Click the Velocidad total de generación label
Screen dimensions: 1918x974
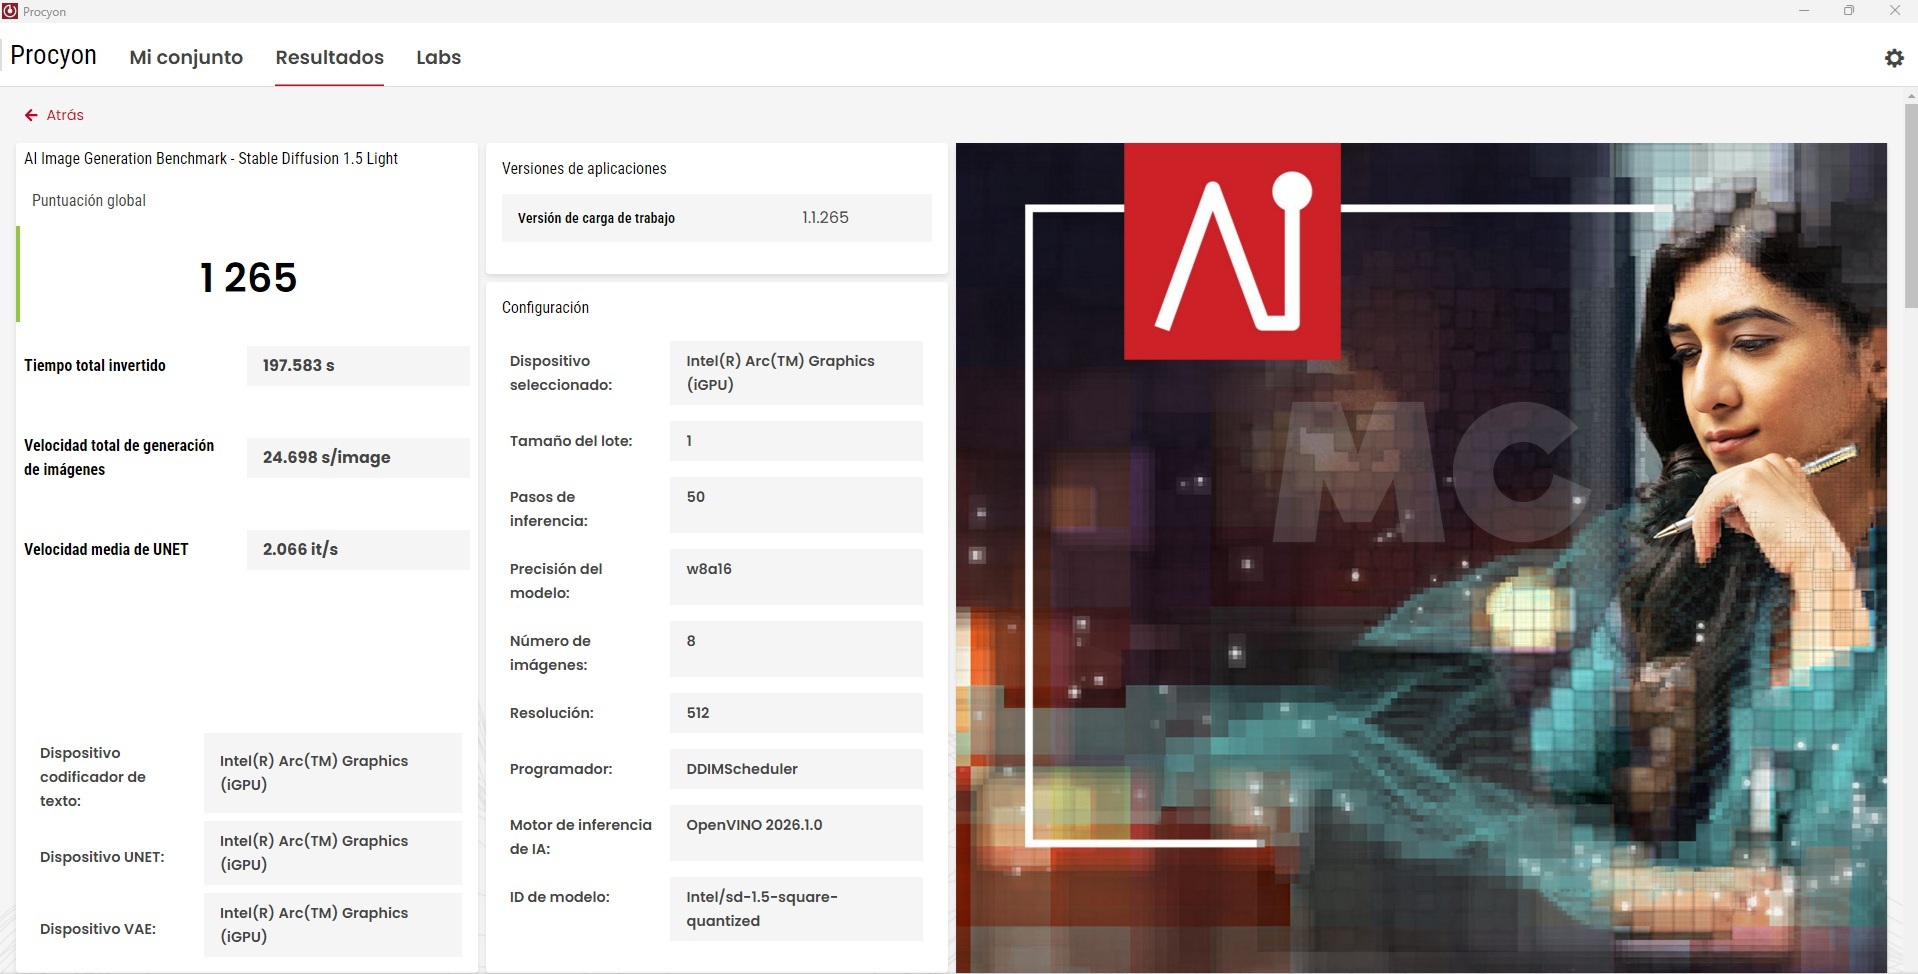pos(119,457)
